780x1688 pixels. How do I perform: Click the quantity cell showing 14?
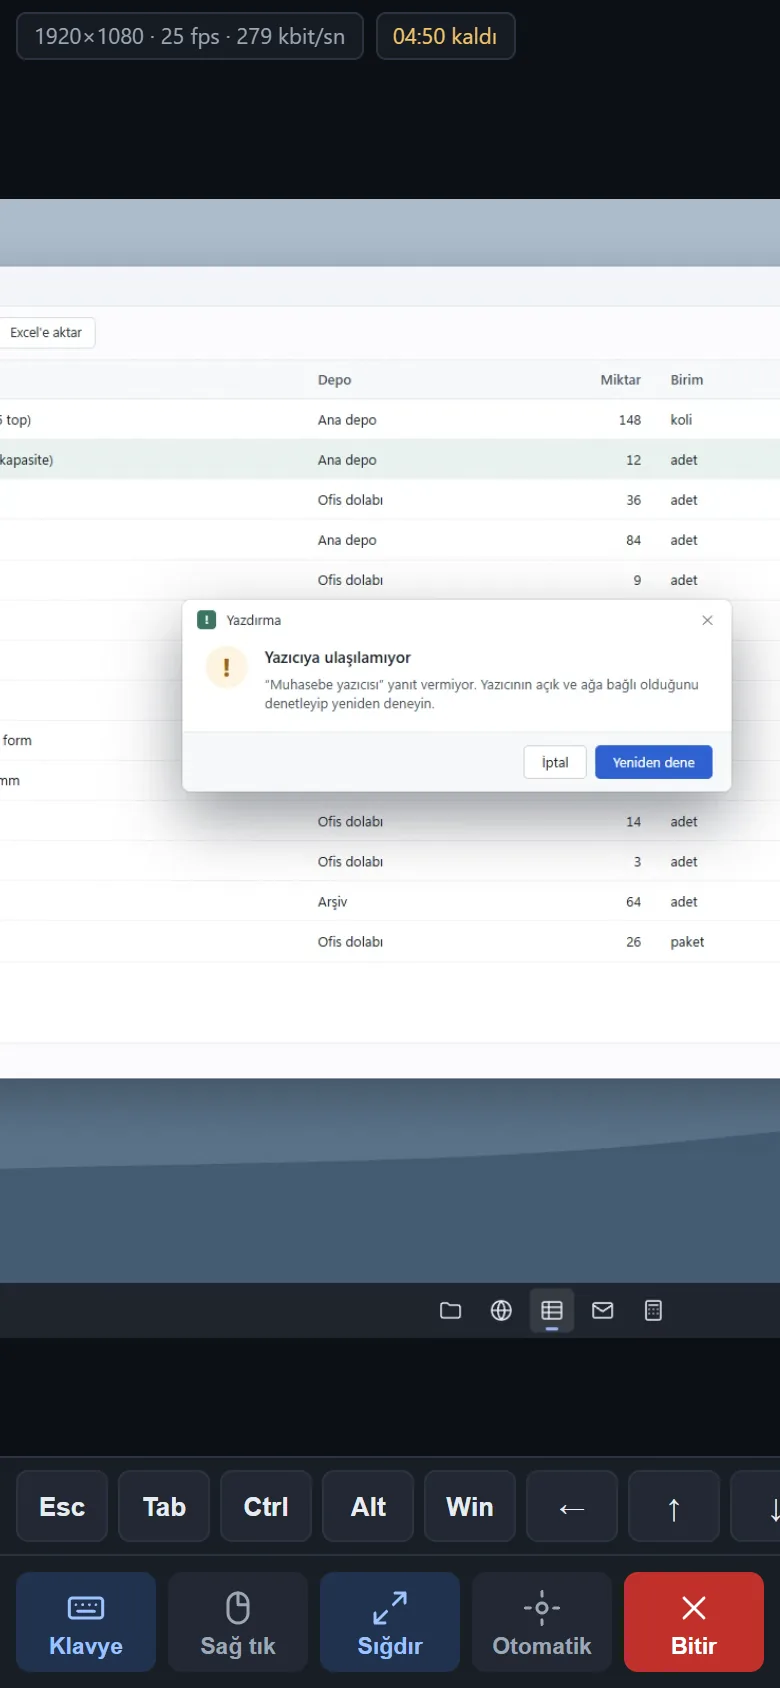click(x=633, y=822)
